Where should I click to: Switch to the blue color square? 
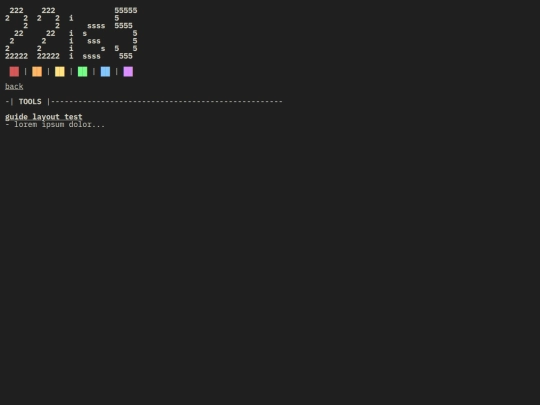click(x=105, y=72)
